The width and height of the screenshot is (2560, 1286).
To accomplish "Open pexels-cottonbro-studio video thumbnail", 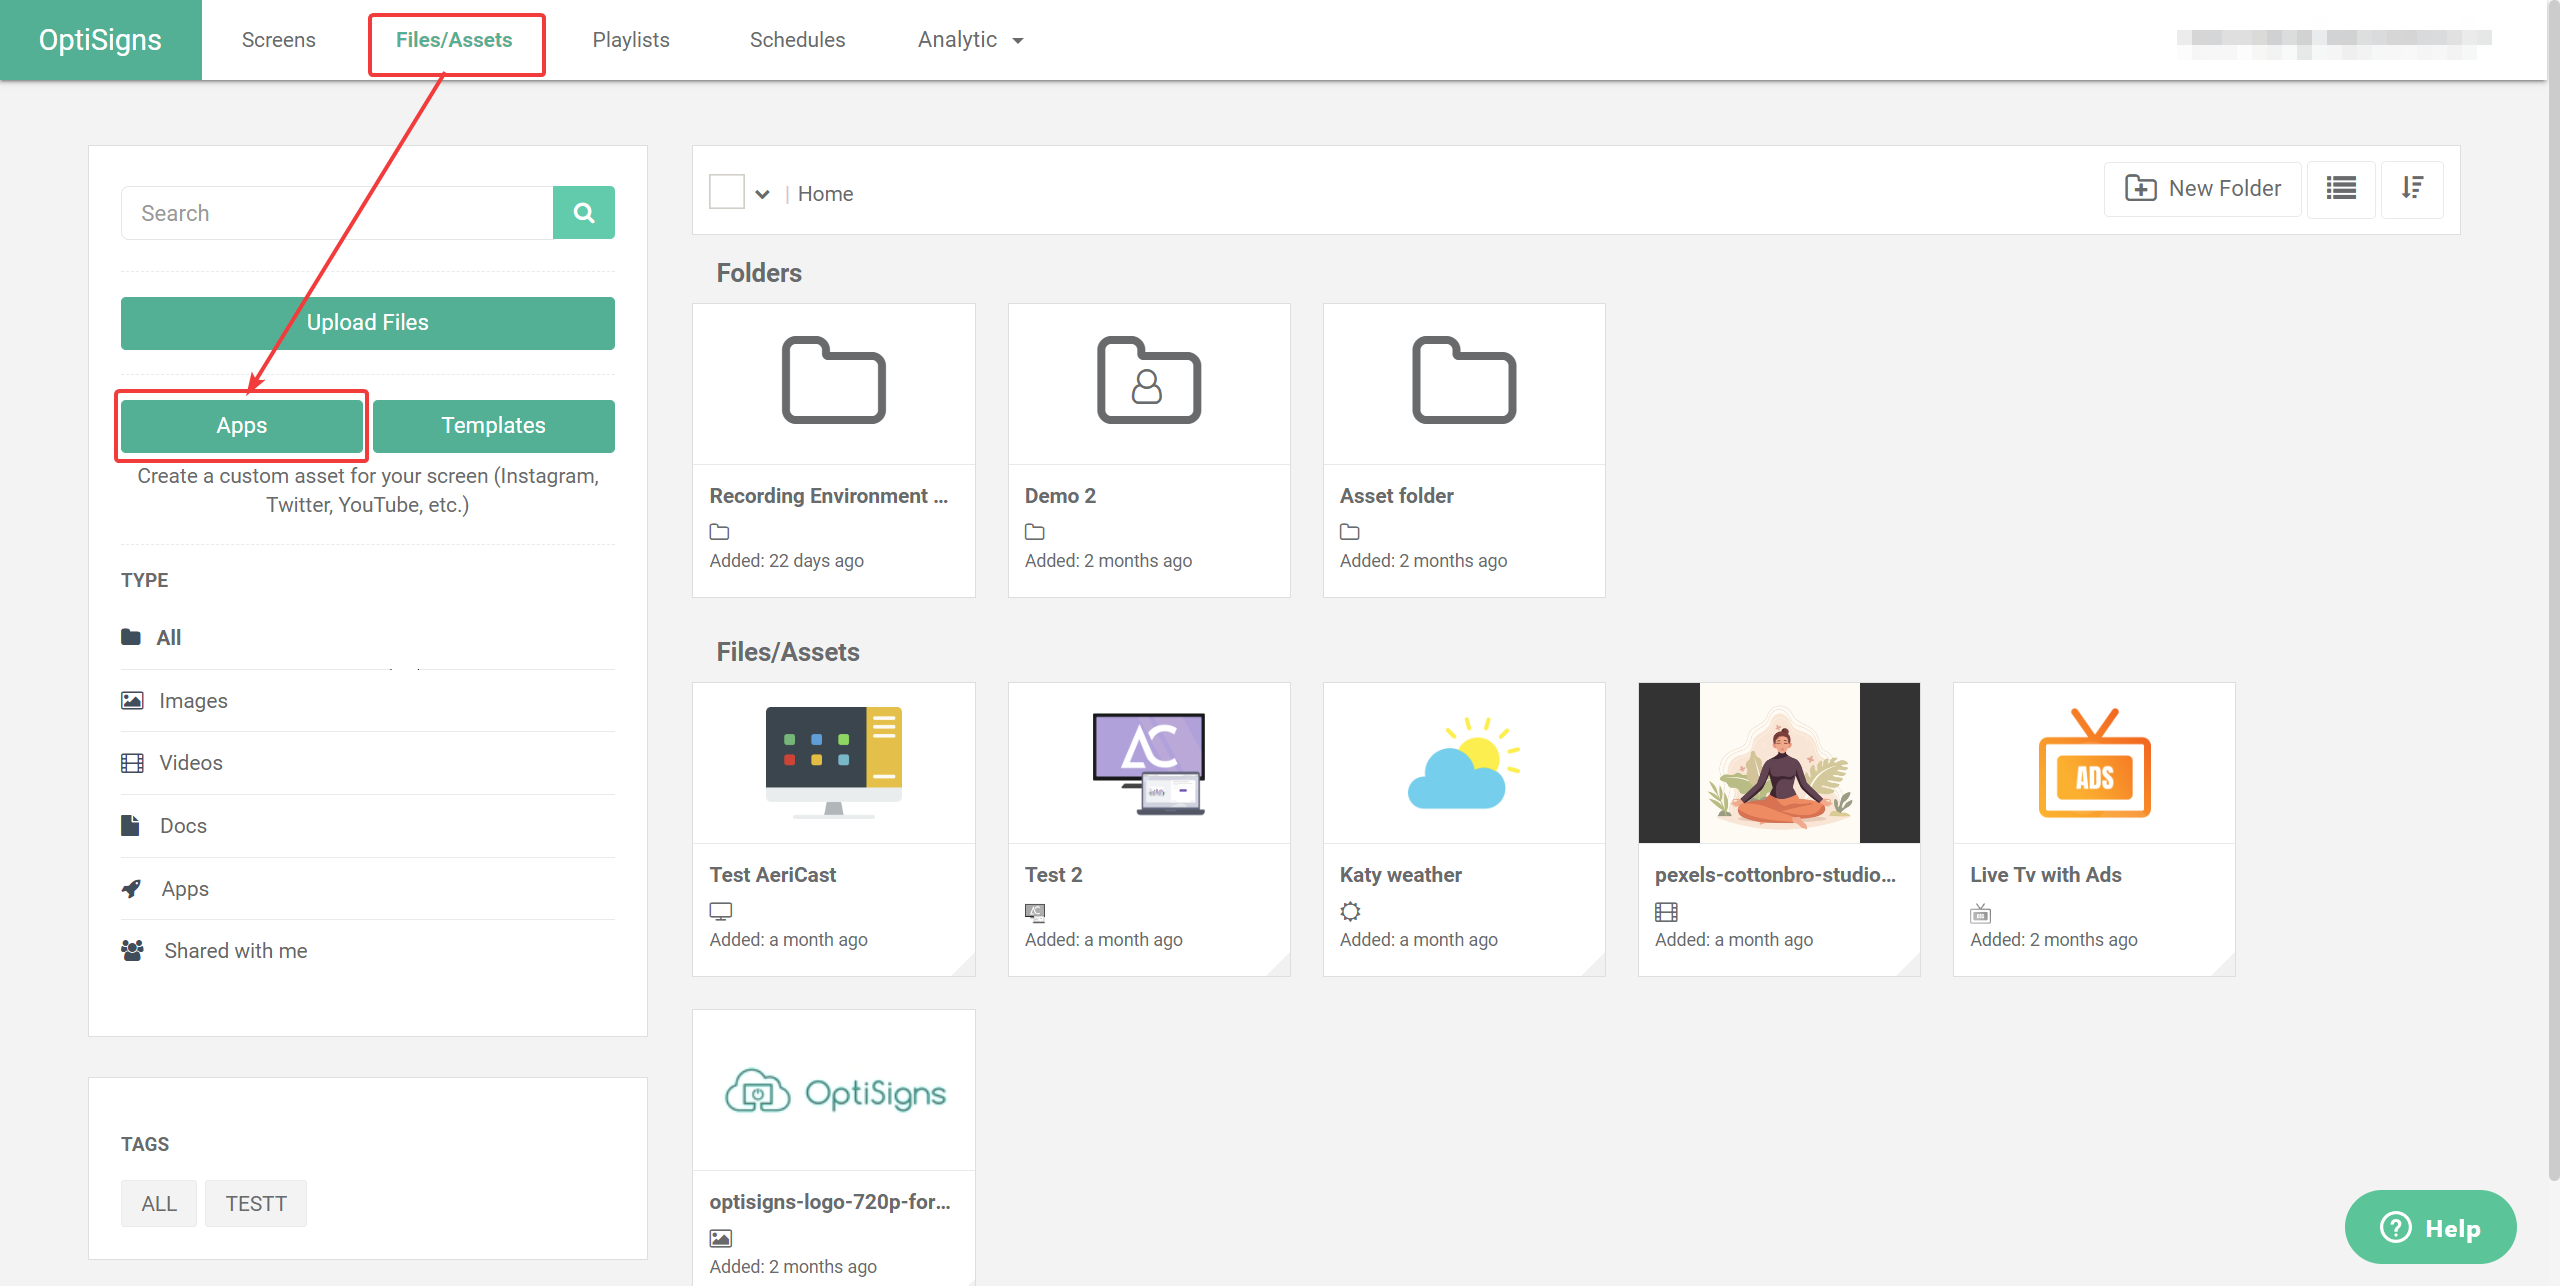I will point(1779,763).
